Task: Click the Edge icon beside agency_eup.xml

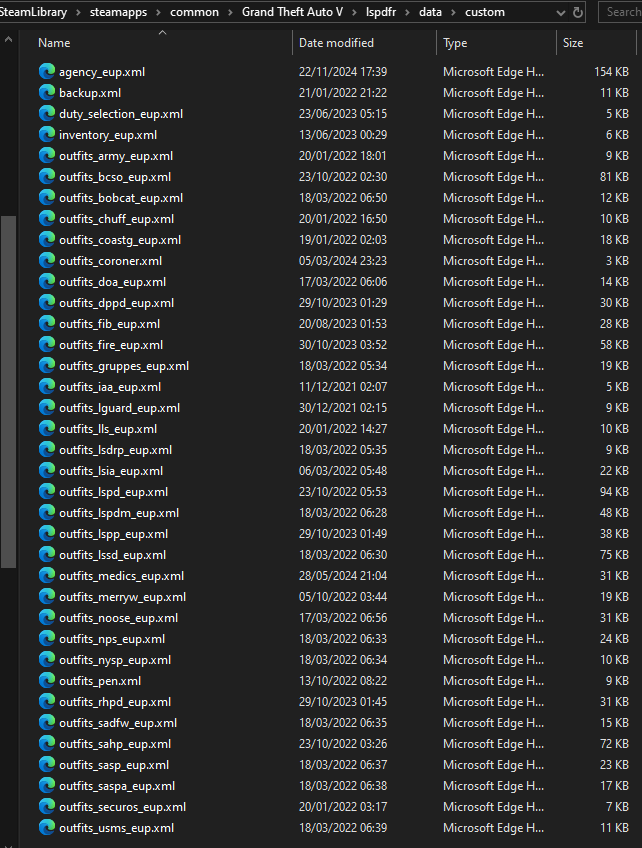Action: point(46,72)
